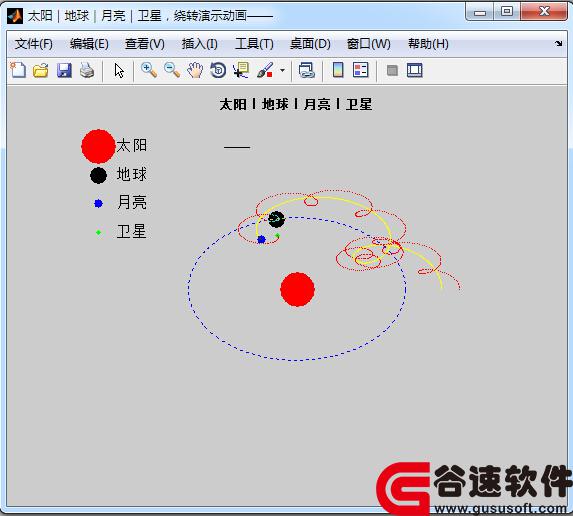Screen dimensions: 573x516
Task: Click the short black line beside 太阳 legend
Action: pyautogui.click(x=237, y=147)
